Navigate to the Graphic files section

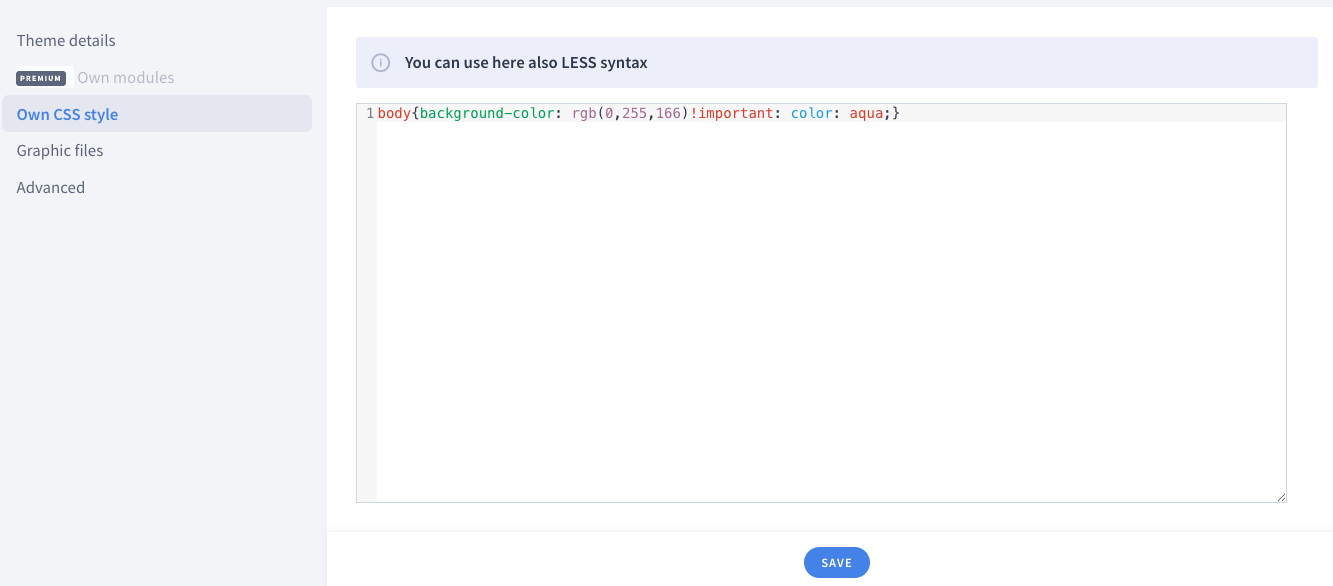pos(60,150)
